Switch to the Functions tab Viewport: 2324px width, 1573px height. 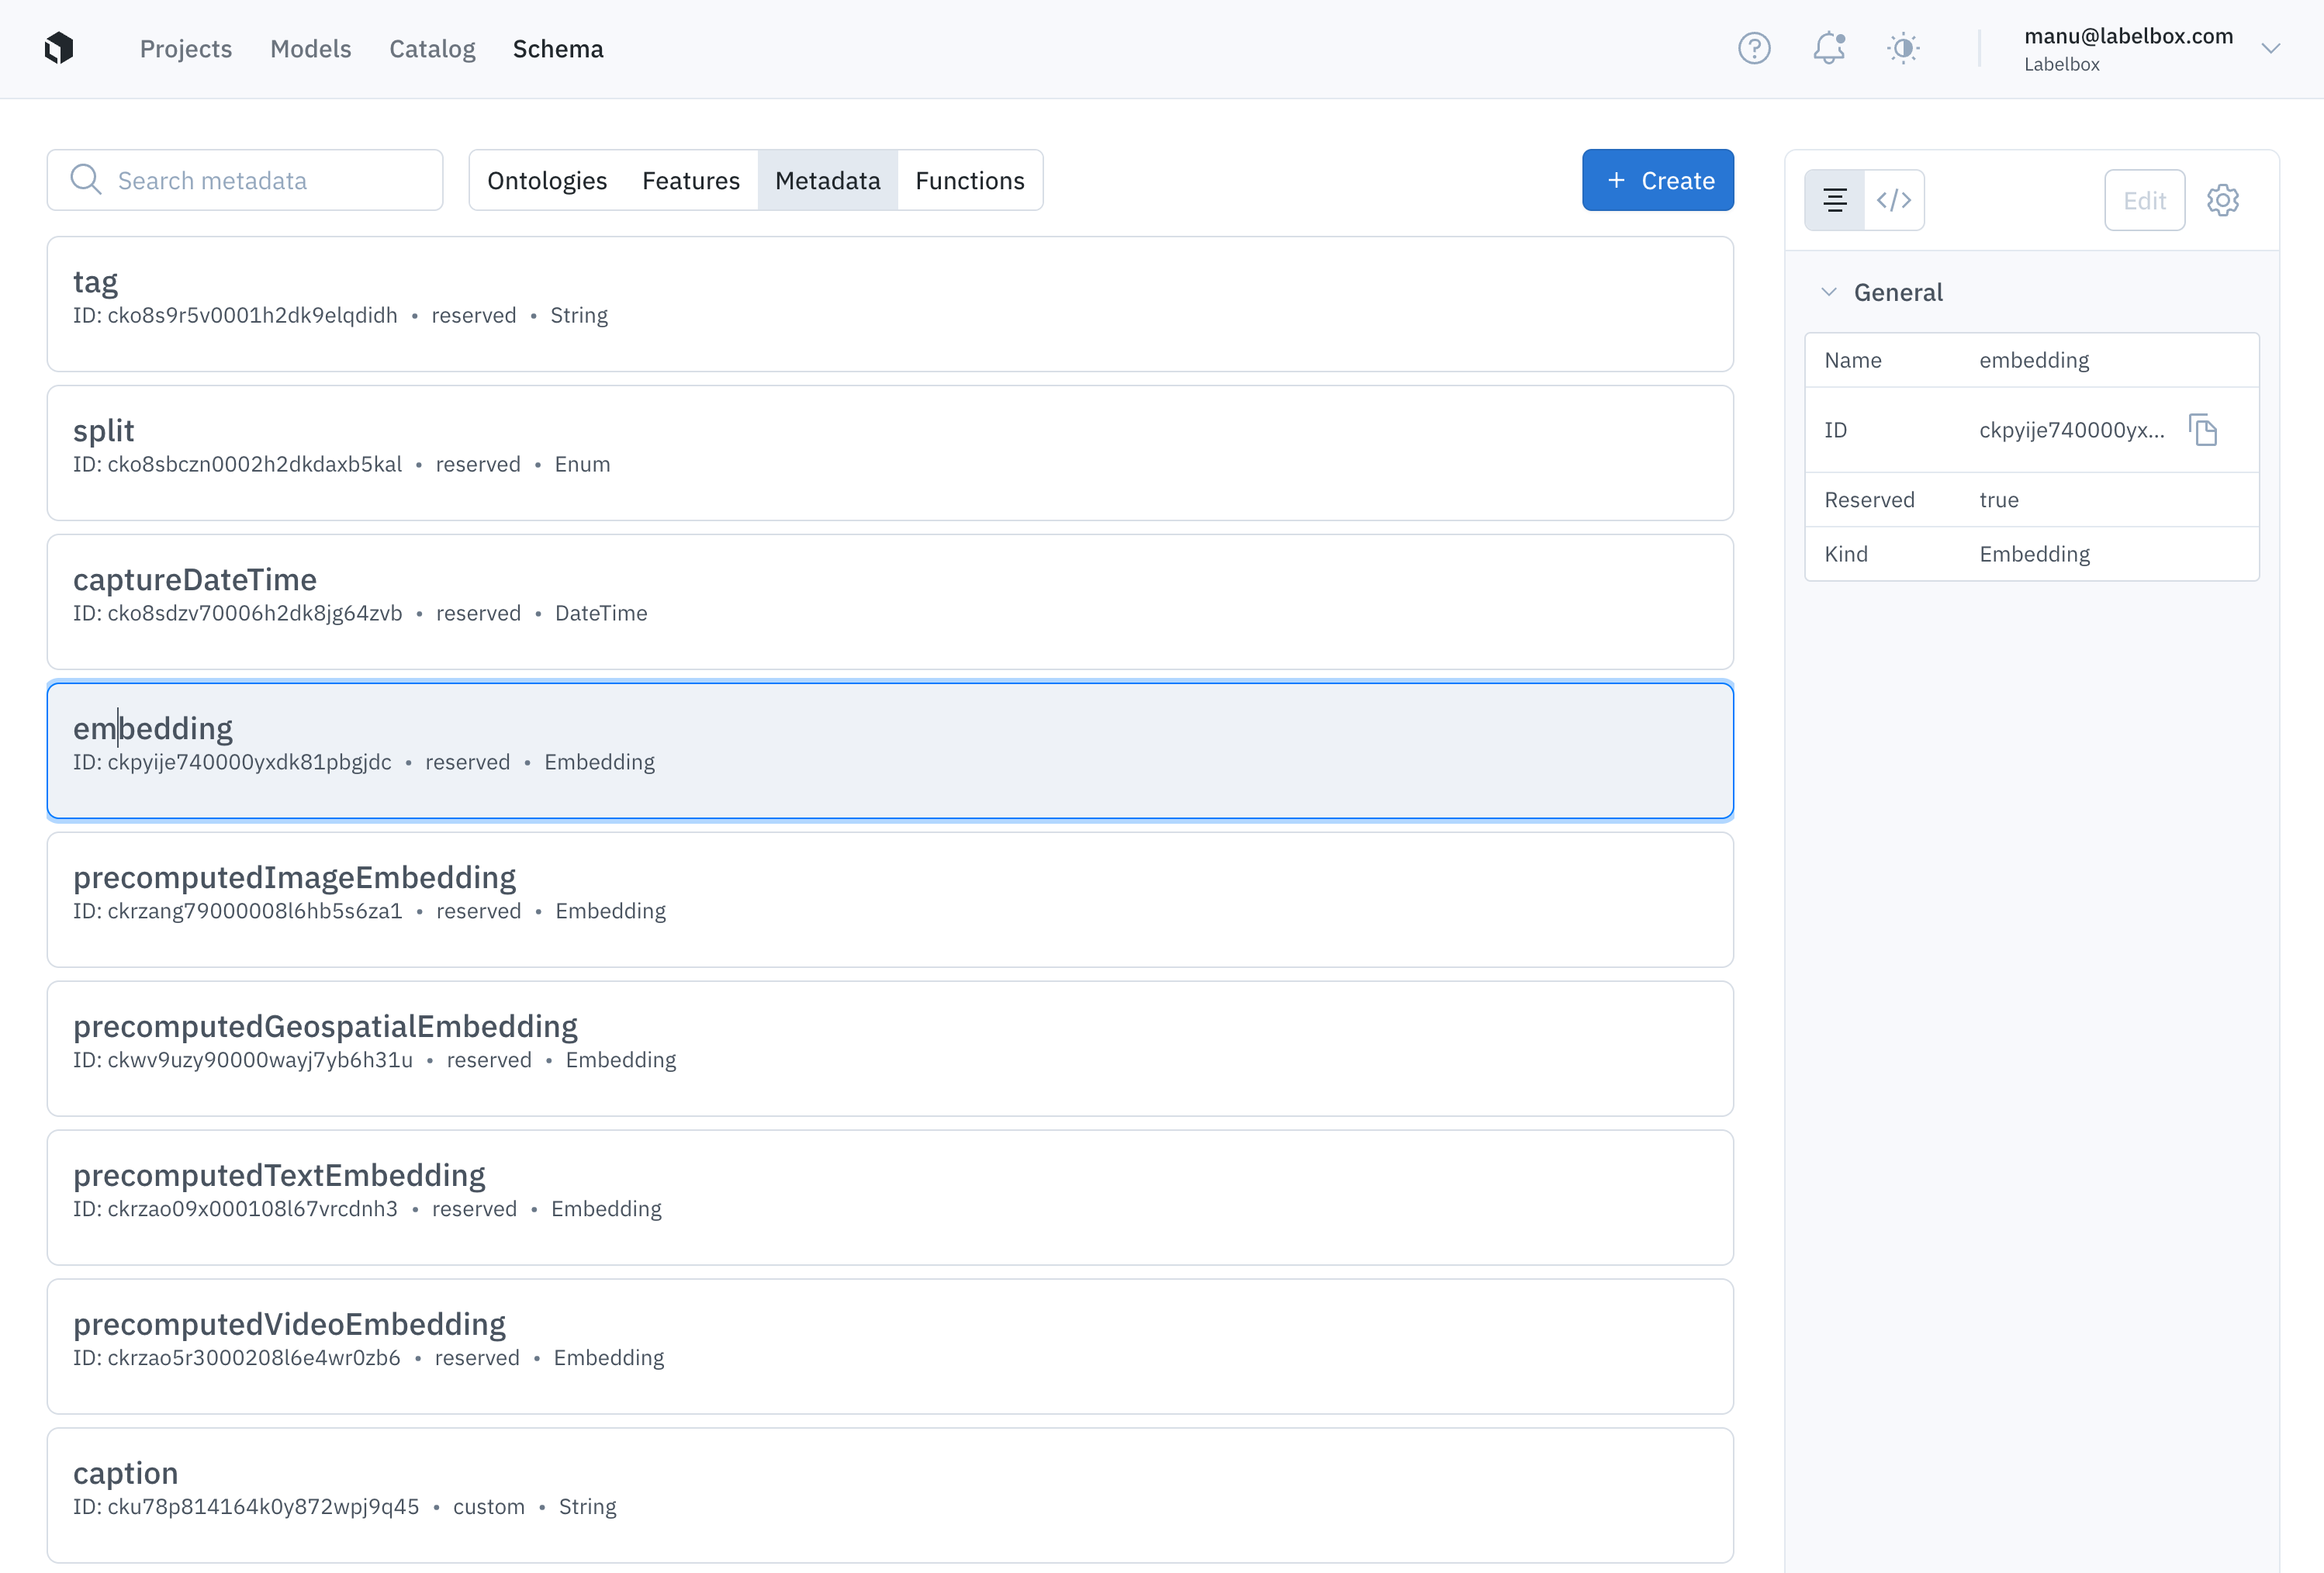point(969,181)
